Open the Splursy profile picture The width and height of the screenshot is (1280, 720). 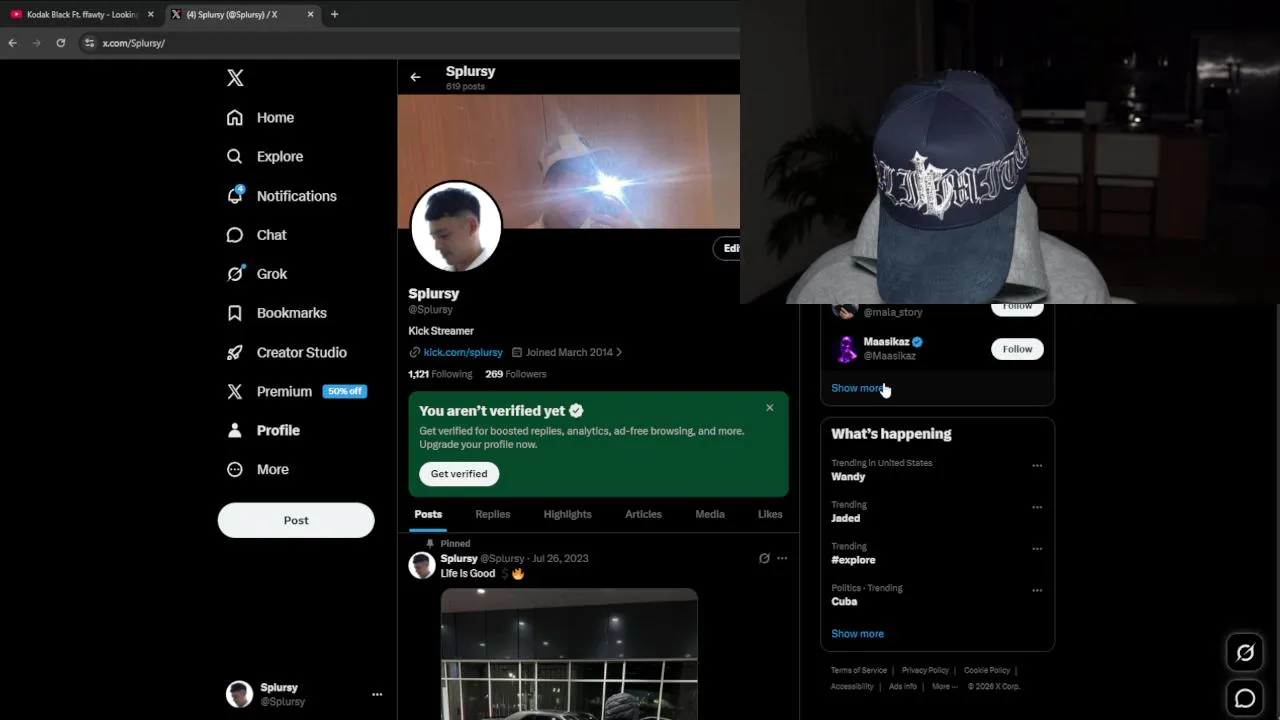tap(456, 227)
